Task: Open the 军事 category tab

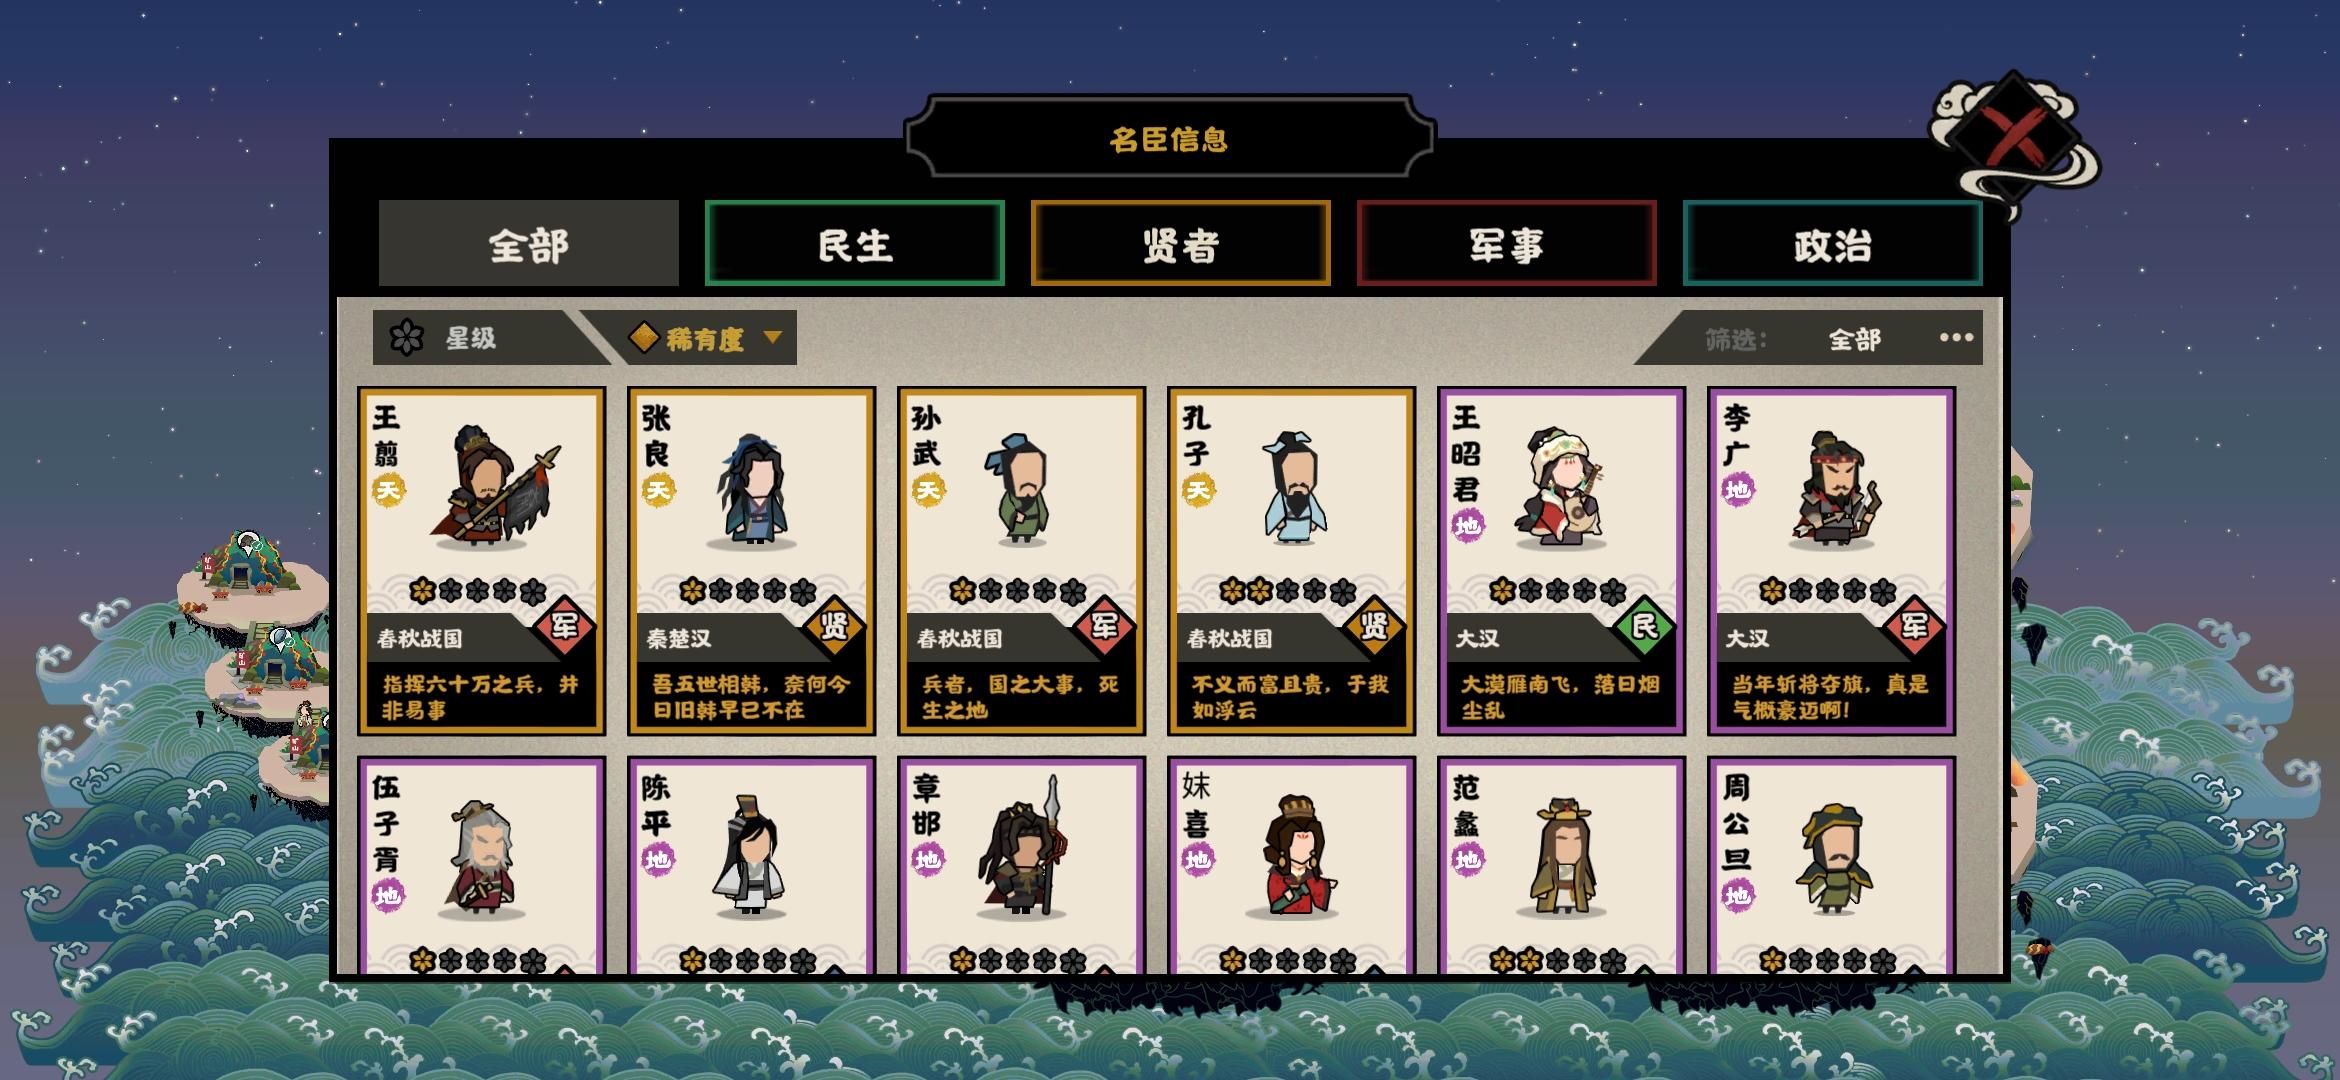Action: click(x=1506, y=243)
